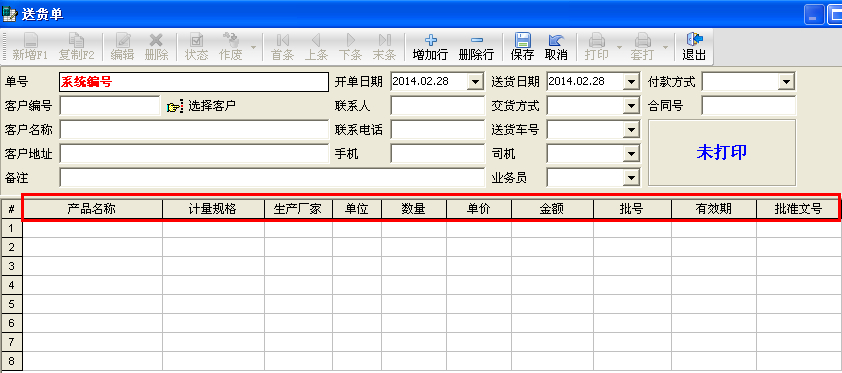Screen dimensions: 842x373
Task: Click the 选择客户 hand pointer icon
Action: 175,106
